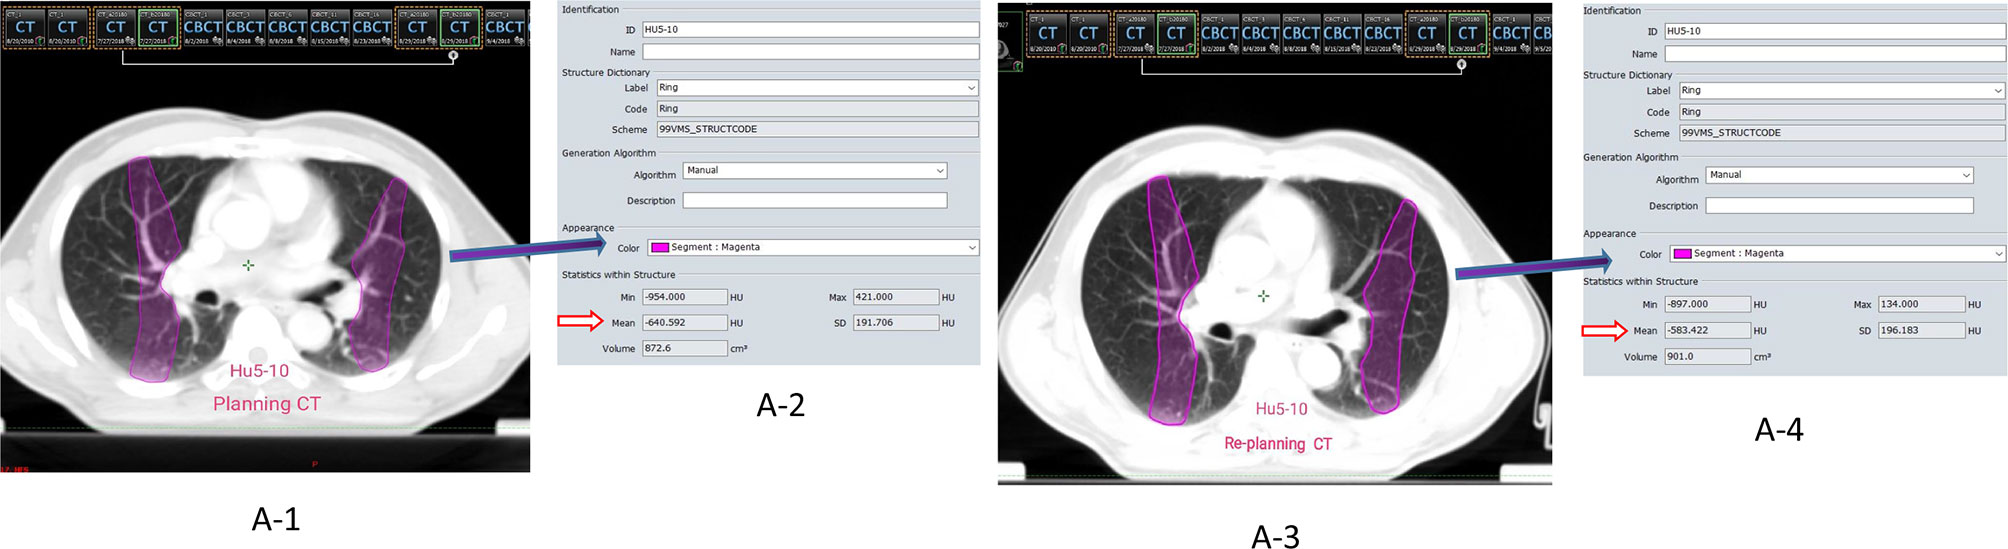
Task: Open the Algorithm dropdown set to Manual in A-4
Action: coord(1840,175)
